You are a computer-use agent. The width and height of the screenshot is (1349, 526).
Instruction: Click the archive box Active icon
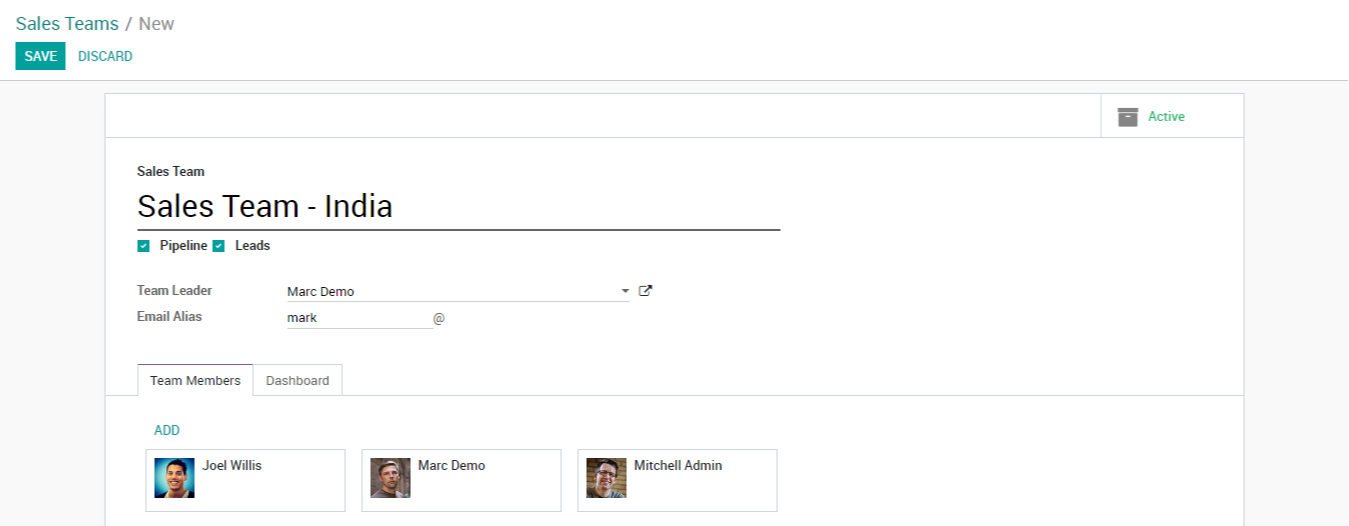pyautogui.click(x=1128, y=117)
